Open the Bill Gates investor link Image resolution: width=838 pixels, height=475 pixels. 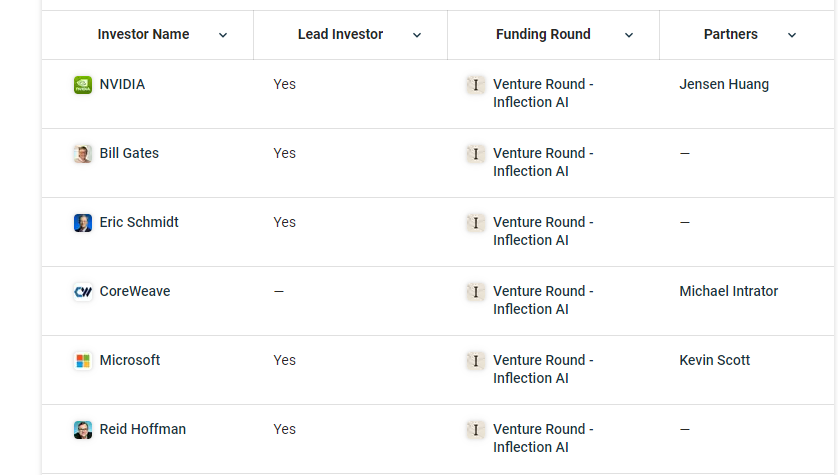point(129,154)
